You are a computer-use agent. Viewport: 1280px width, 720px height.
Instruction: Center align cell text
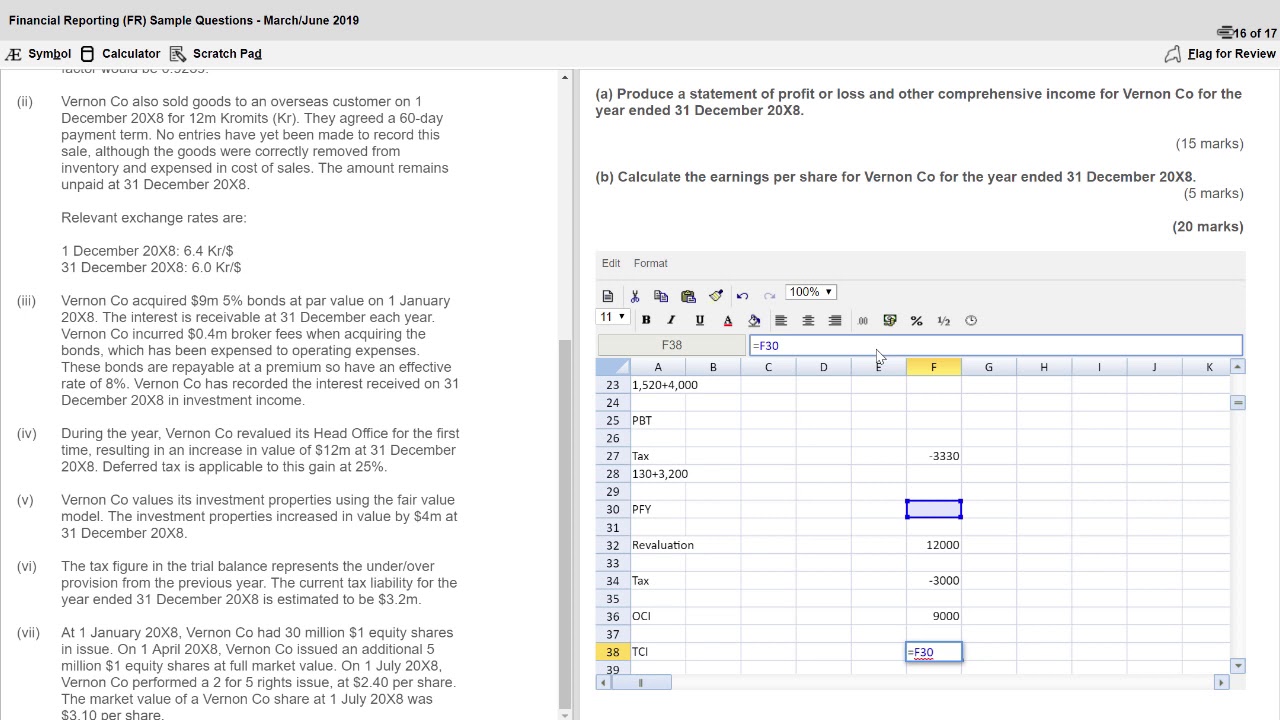[808, 321]
